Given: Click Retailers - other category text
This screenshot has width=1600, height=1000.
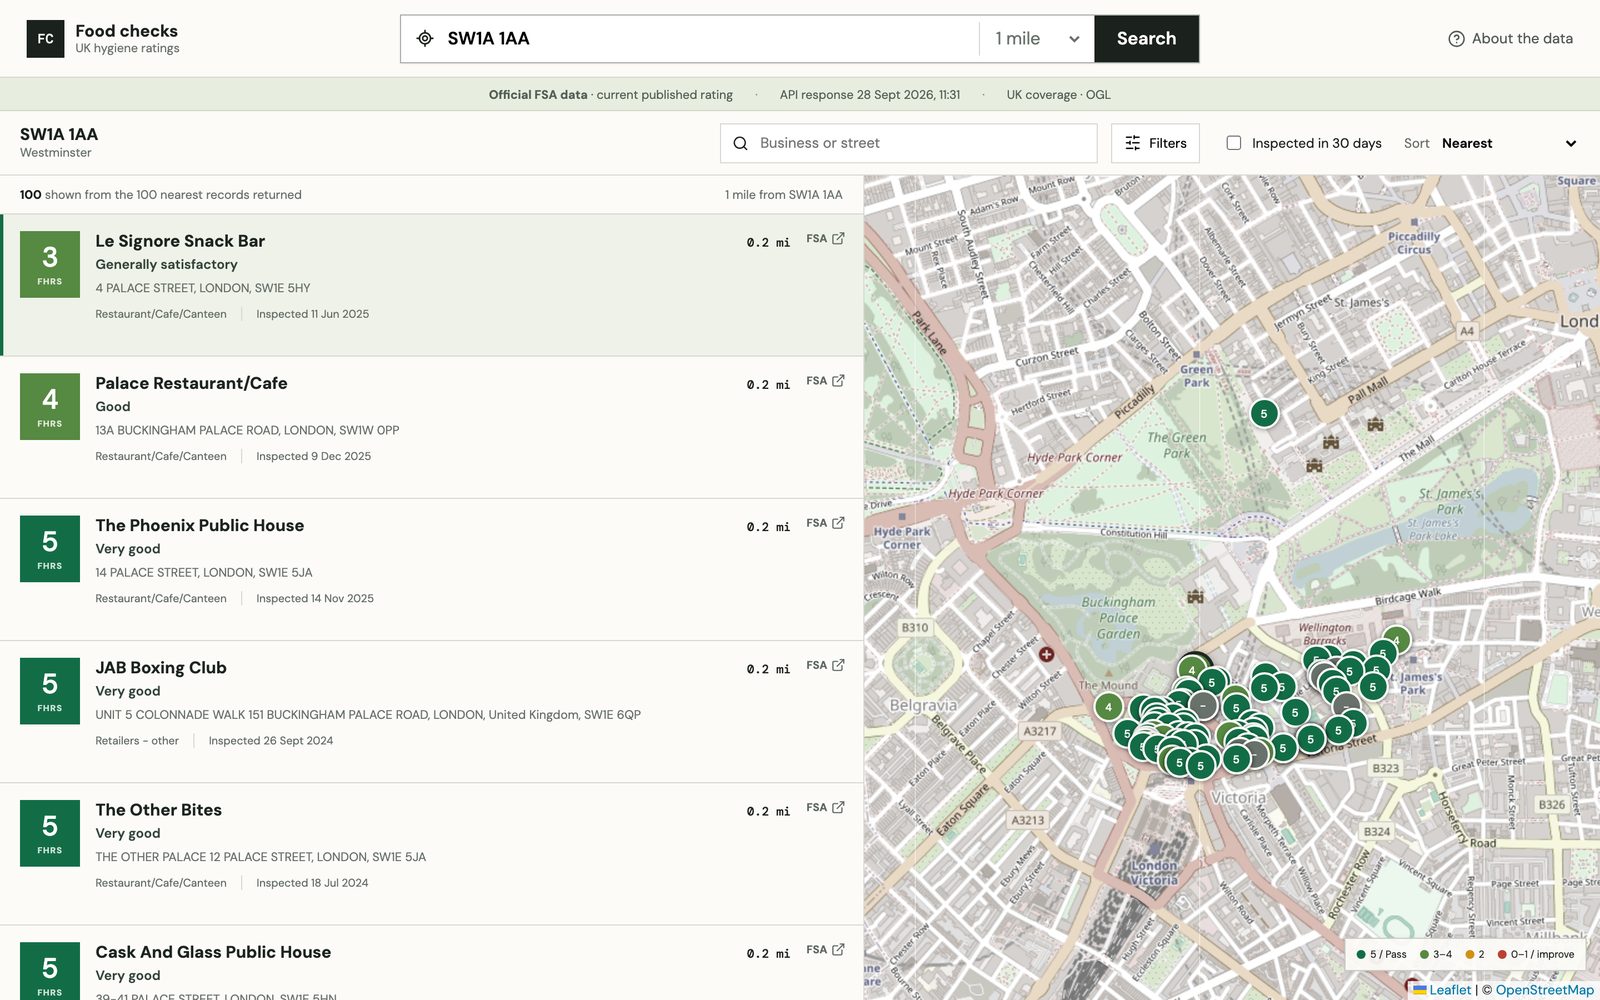Looking at the screenshot, I should pos(137,741).
